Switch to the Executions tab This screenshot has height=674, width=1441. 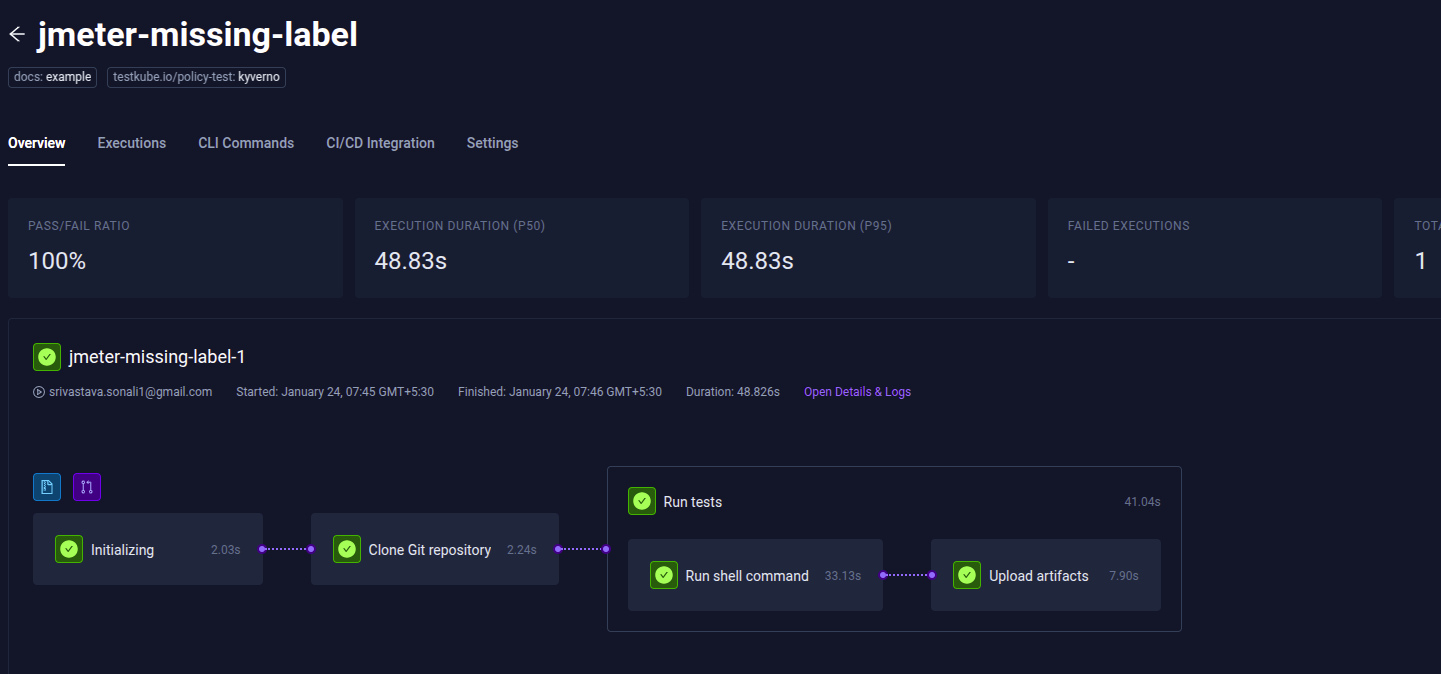pos(131,143)
